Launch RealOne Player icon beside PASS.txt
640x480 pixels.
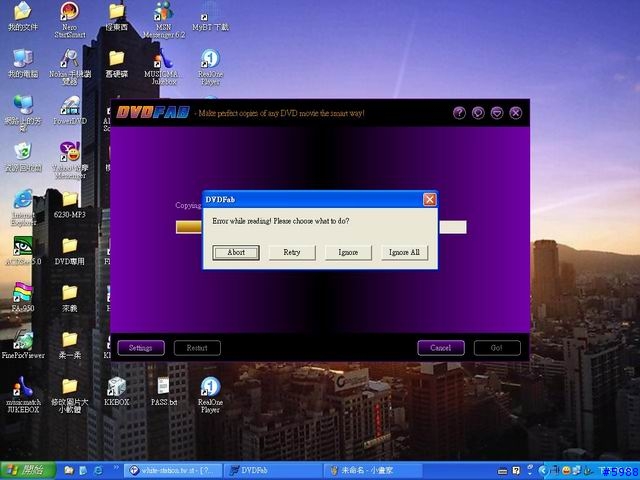210,396
